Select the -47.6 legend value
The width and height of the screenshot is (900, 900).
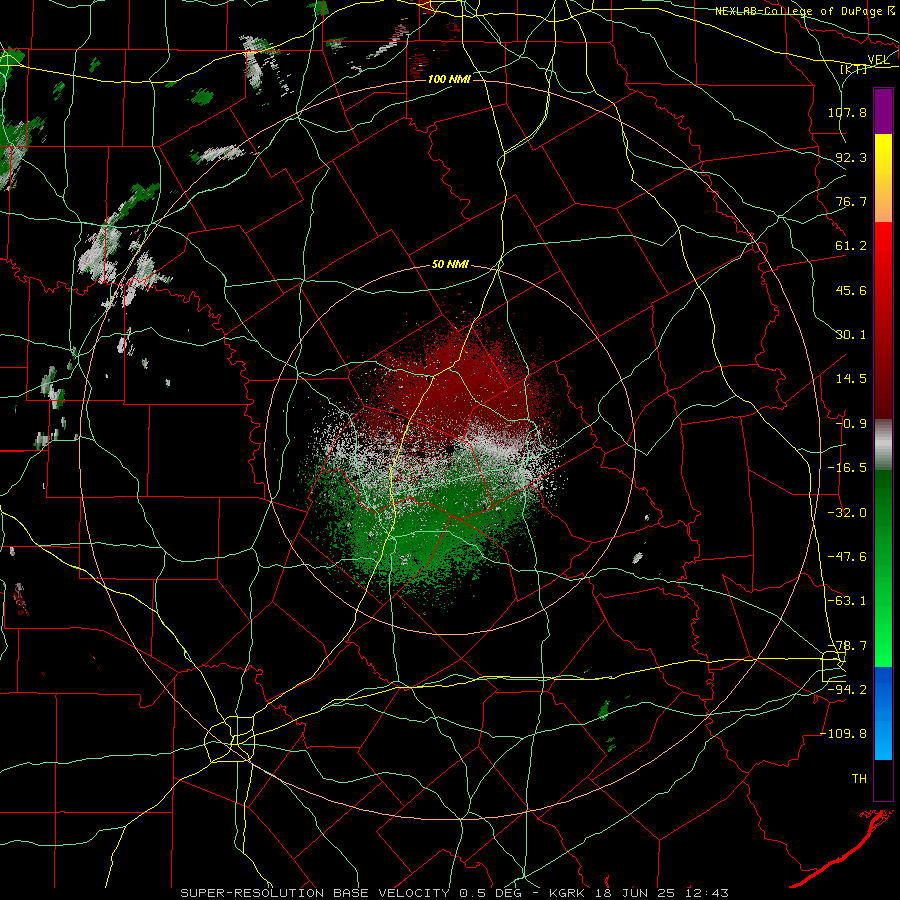point(847,557)
